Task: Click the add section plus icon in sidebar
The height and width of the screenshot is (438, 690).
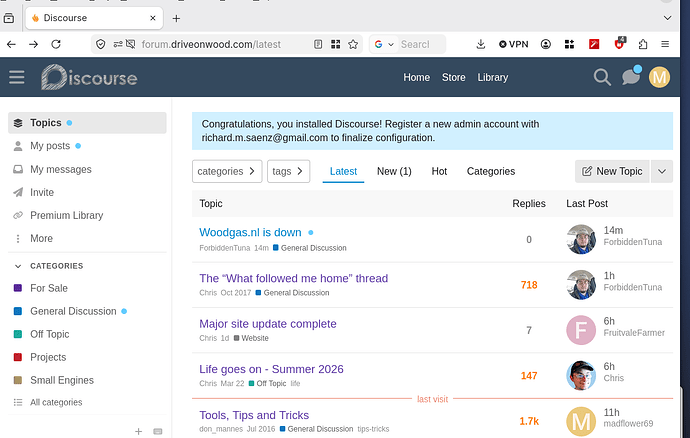Action: point(138,431)
